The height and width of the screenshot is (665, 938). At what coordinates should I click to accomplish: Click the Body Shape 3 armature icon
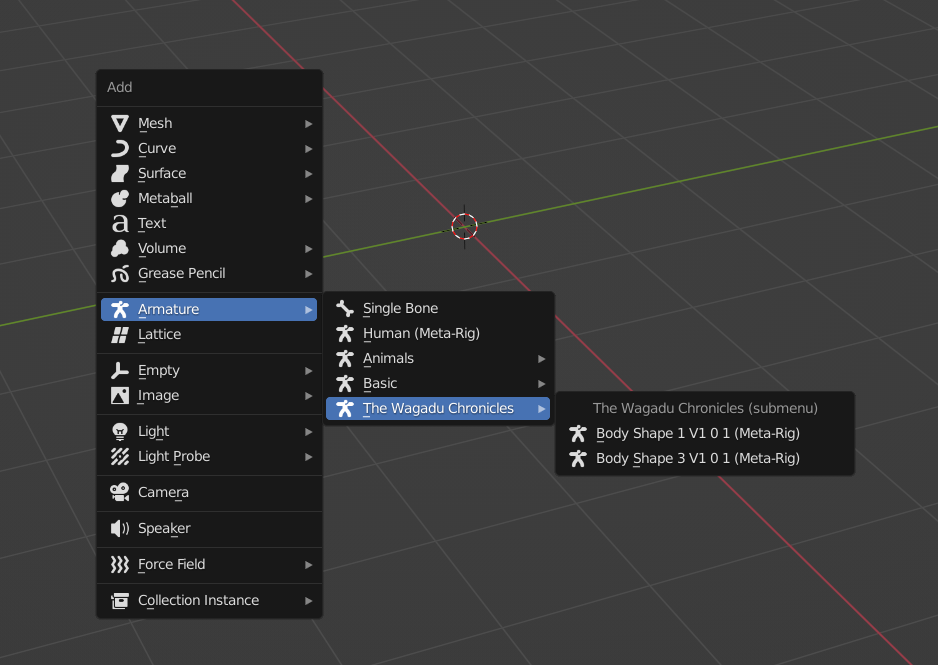point(578,459)
